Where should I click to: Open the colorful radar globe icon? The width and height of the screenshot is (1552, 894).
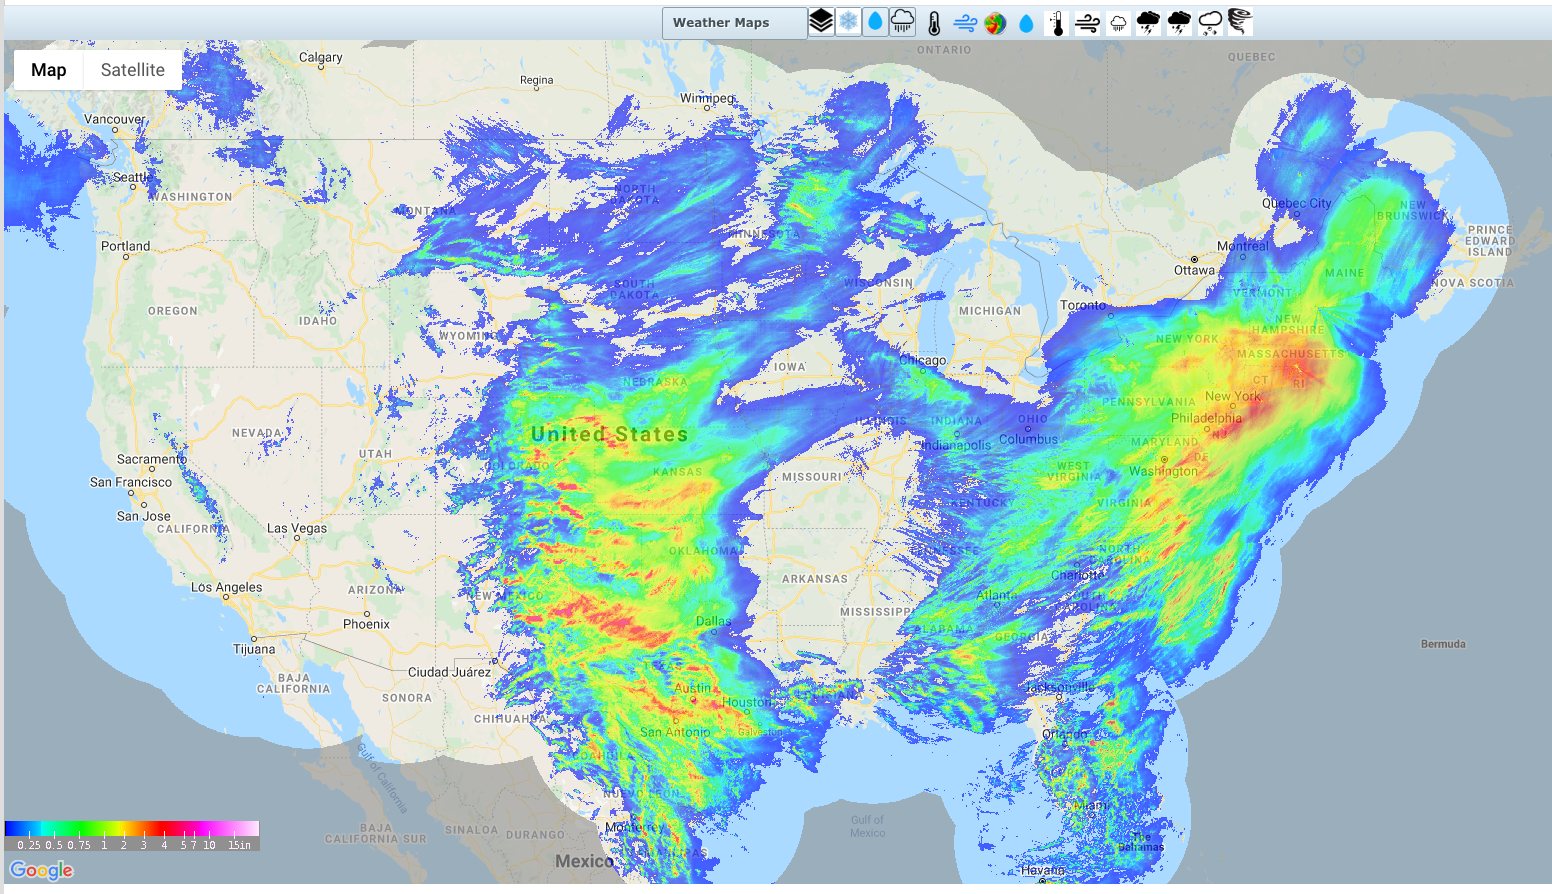tap(995, 24)
